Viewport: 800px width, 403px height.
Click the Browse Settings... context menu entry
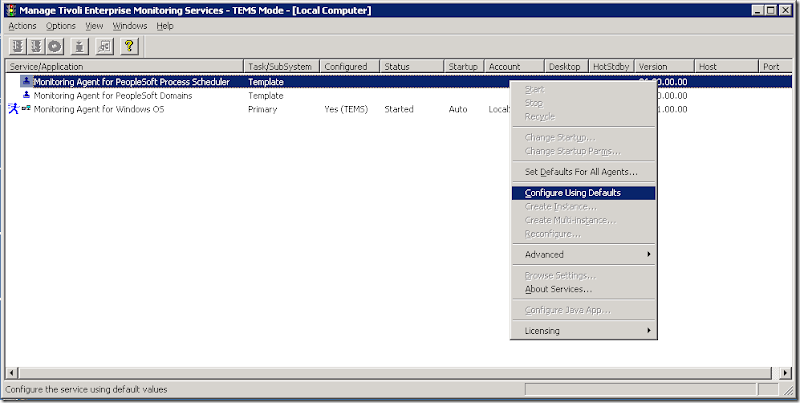(584, 275)
